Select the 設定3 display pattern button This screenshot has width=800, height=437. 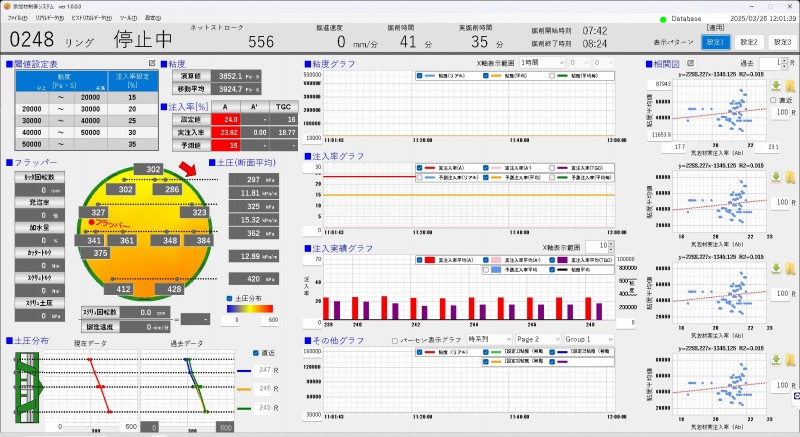[x=780, y=42]
